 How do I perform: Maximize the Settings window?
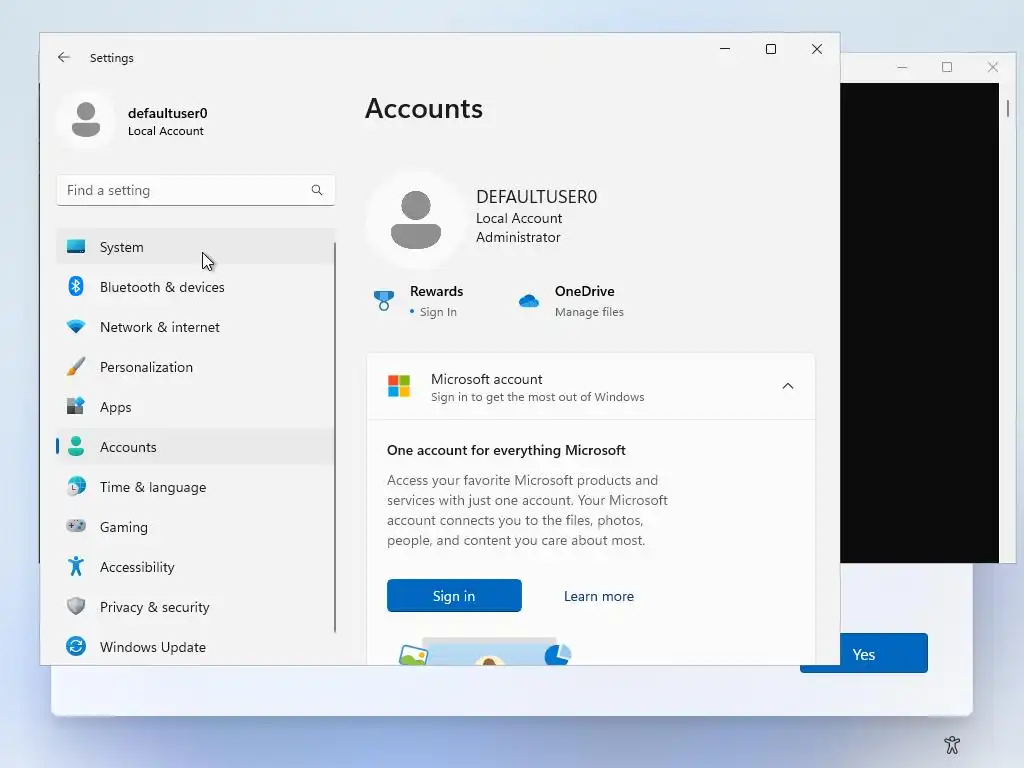(x=771, y=49)
